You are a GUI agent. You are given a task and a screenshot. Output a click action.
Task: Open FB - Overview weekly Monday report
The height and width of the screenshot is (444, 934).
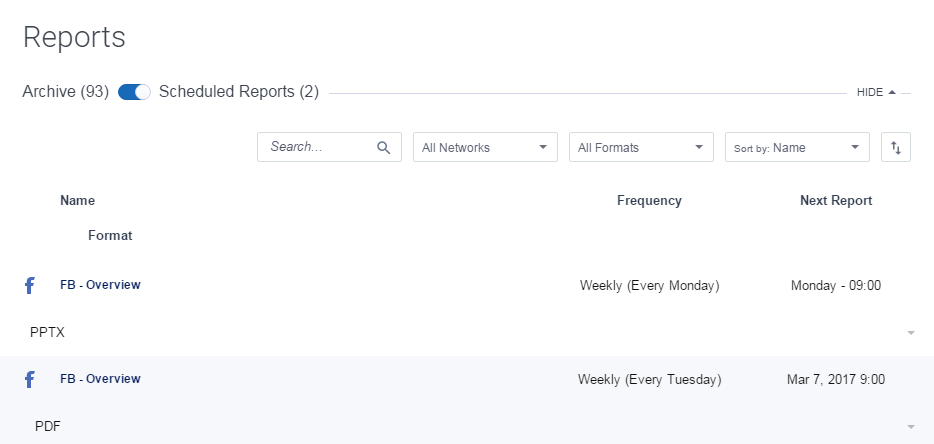coord(100,285)
